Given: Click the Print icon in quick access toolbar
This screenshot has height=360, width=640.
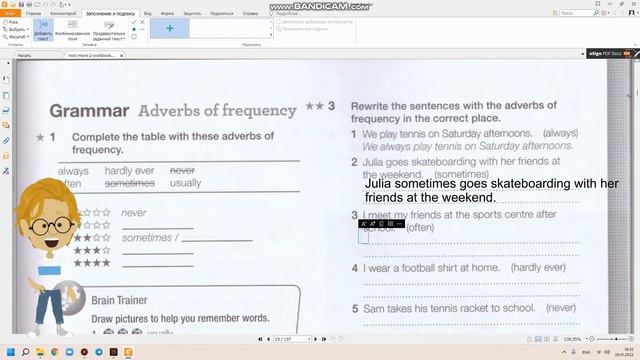Looking at the screenshot, I should click(29, 4).
